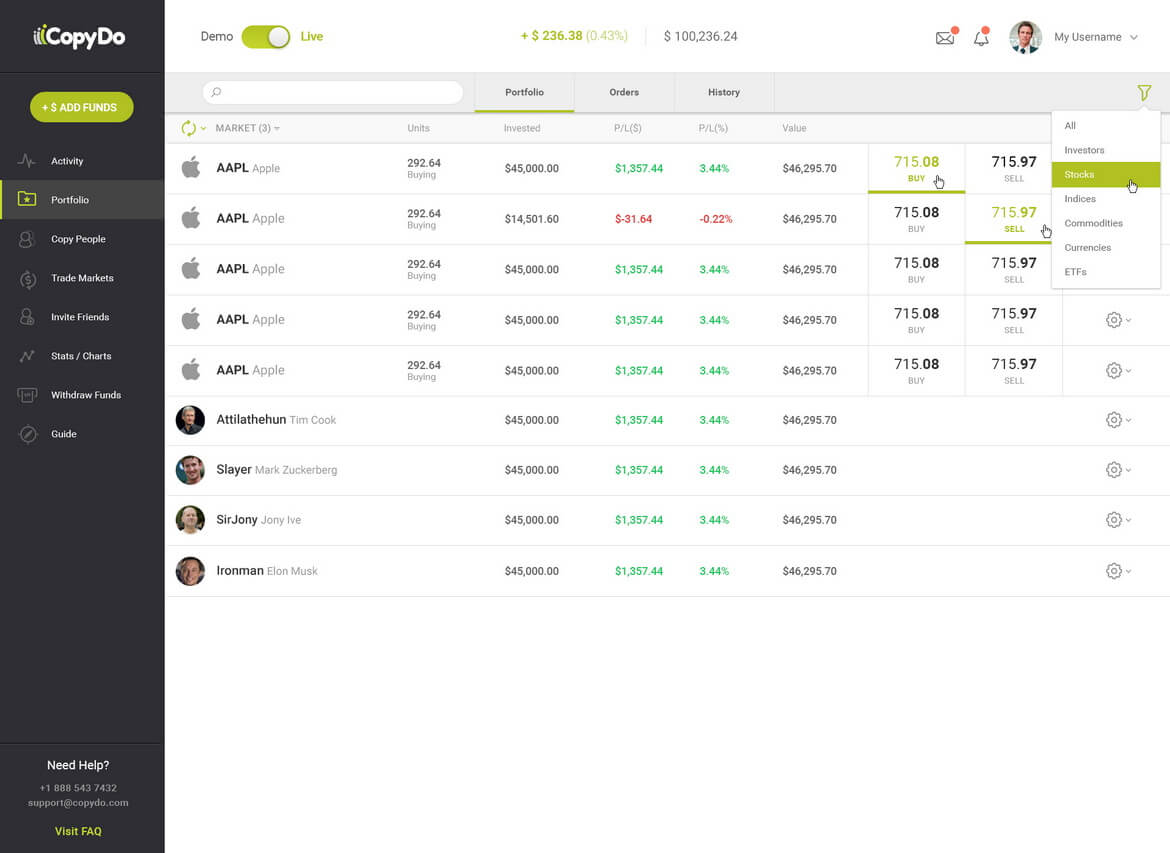
Task: Click the Invested column header
Action: click(522, 128)
